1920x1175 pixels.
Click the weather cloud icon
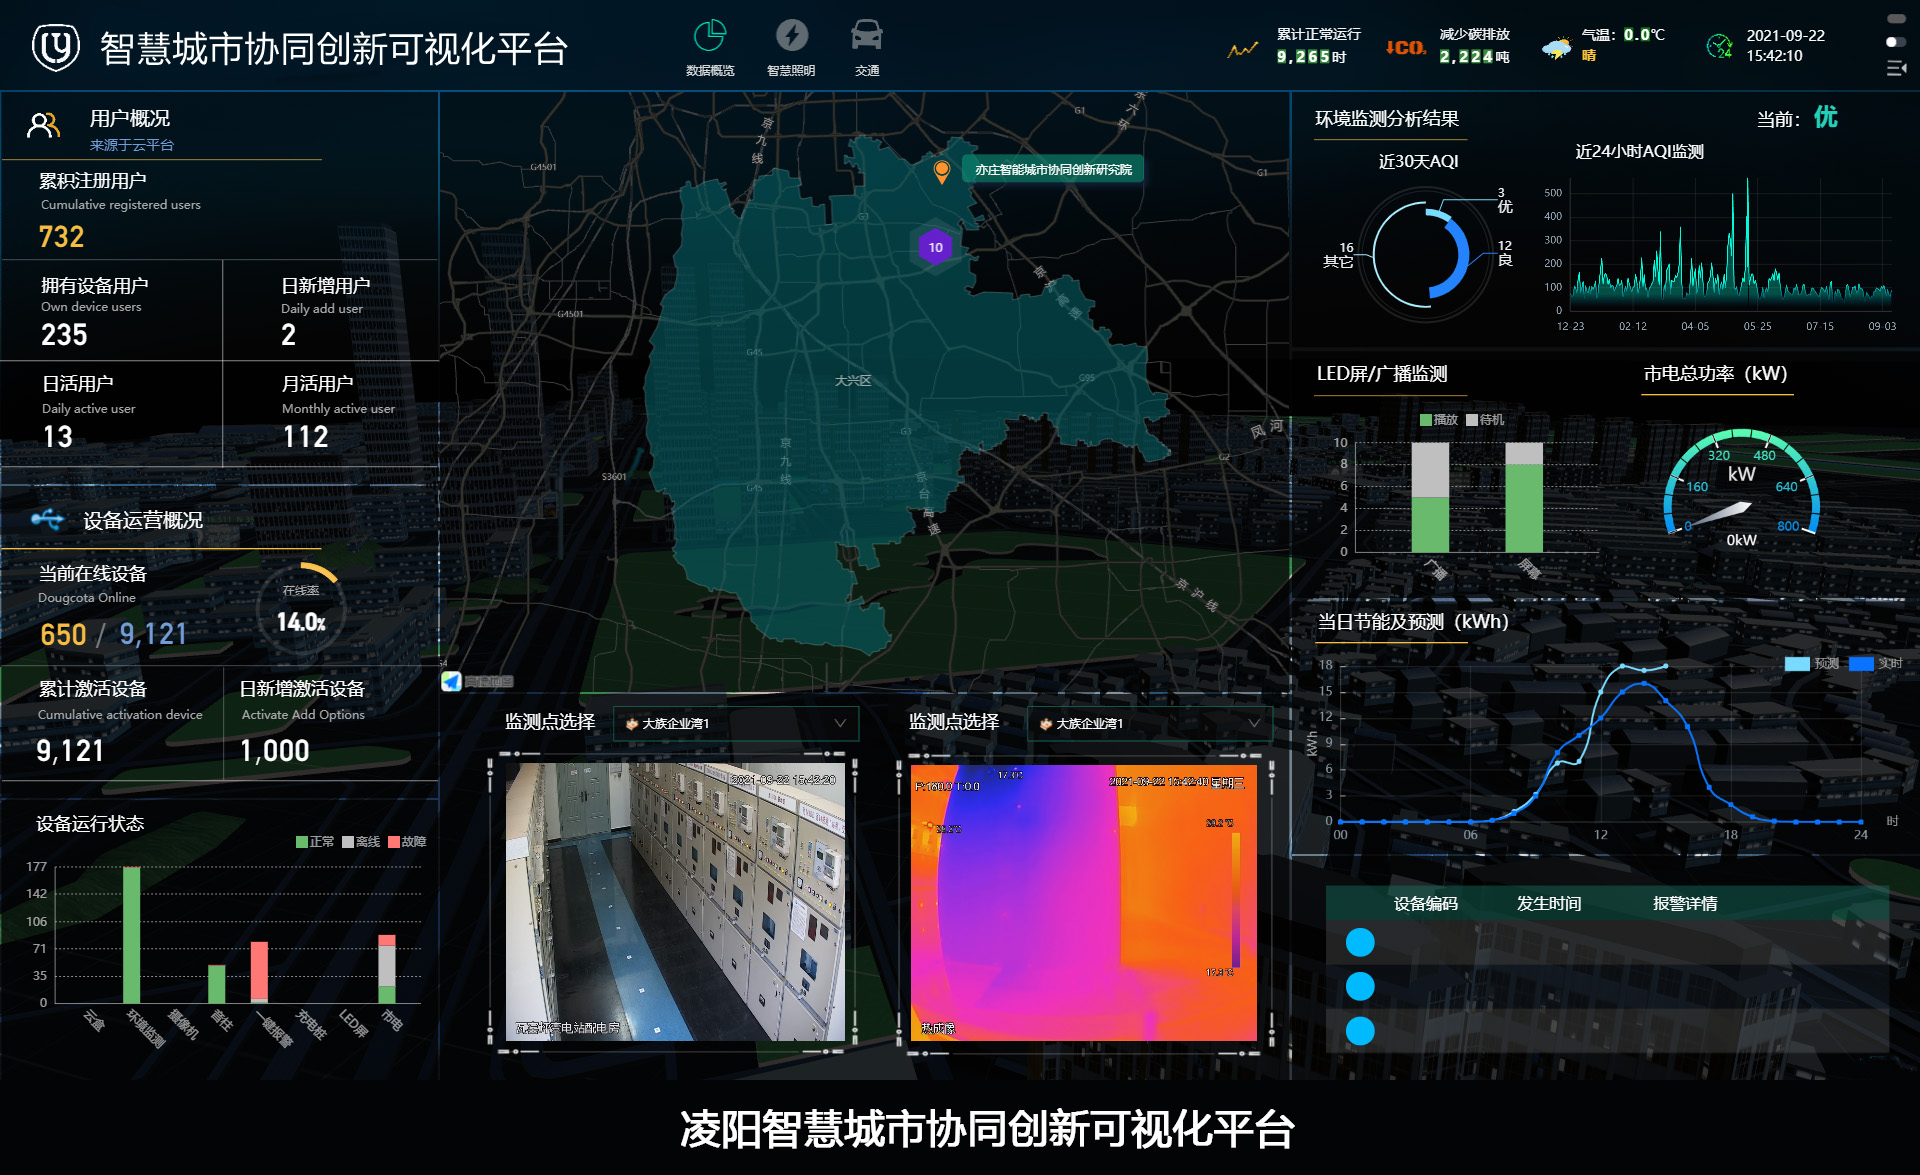(1556, 47)
